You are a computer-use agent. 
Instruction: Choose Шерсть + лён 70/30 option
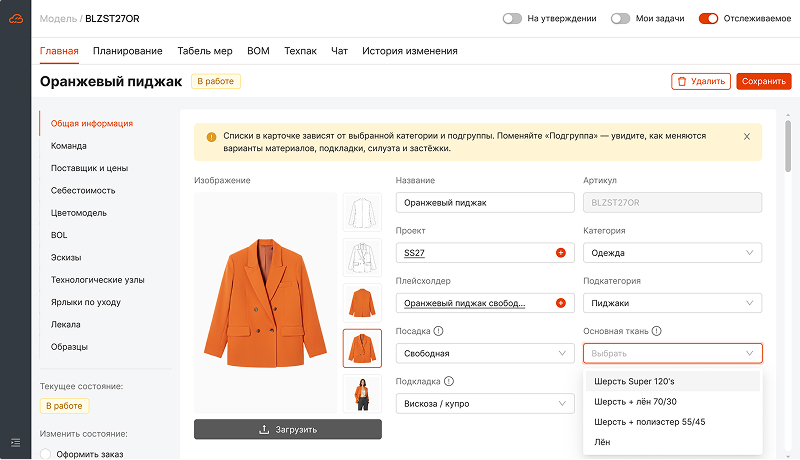pyautogui.click(x=672, y=402)
